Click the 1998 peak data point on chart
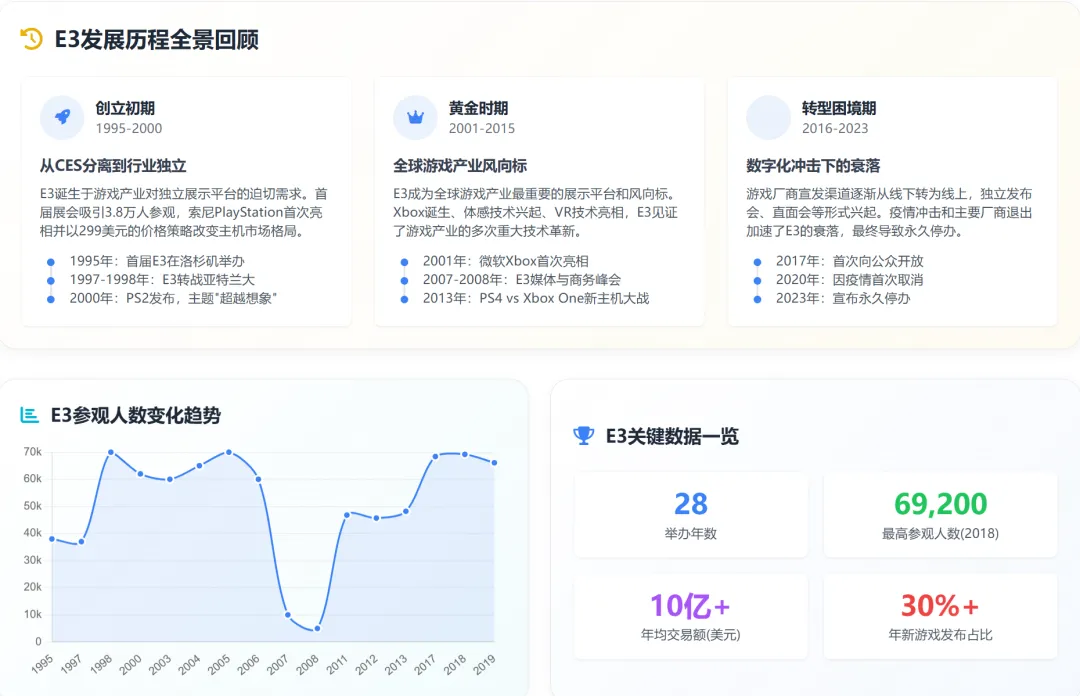The height and width of the screenshot is (696, 1080). [111, 452]
